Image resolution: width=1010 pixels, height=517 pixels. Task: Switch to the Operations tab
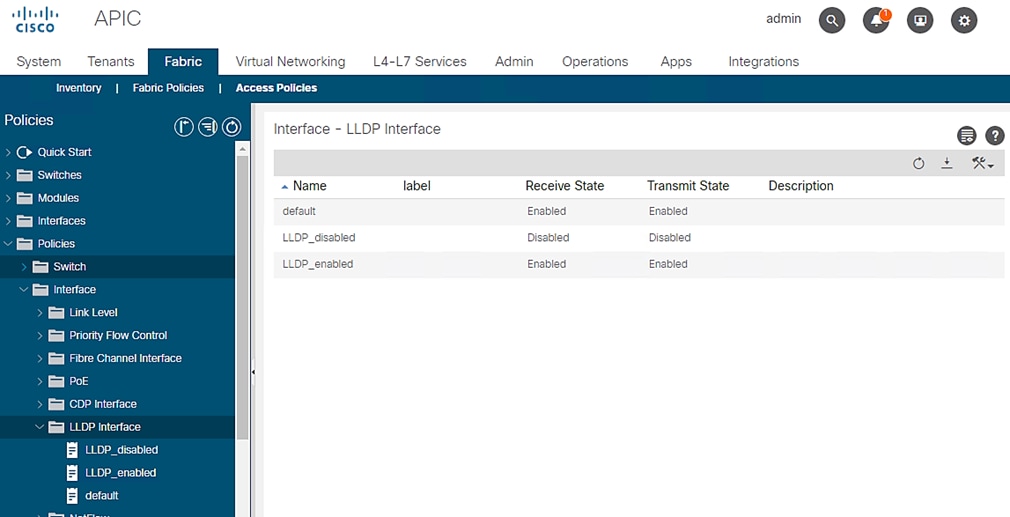pyautogui.click(x=595, y=62)
